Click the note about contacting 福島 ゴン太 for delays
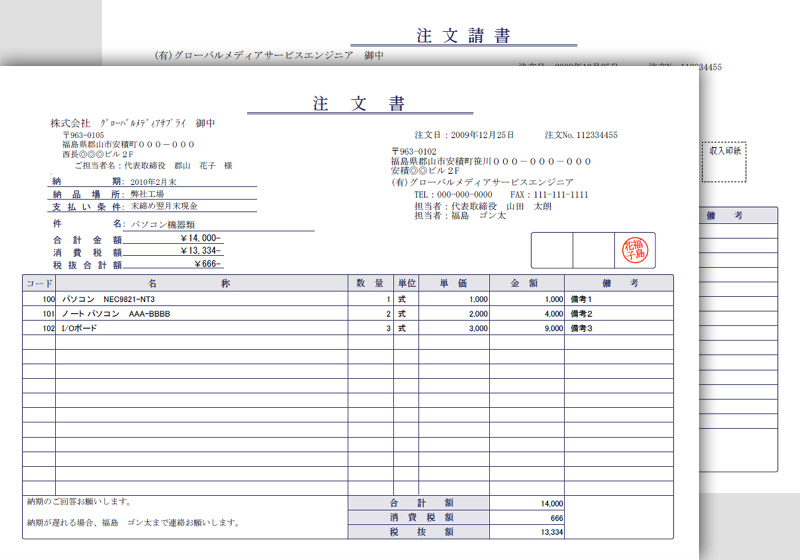The width and height of the screenshot is (800, 560). click(134, 523)
